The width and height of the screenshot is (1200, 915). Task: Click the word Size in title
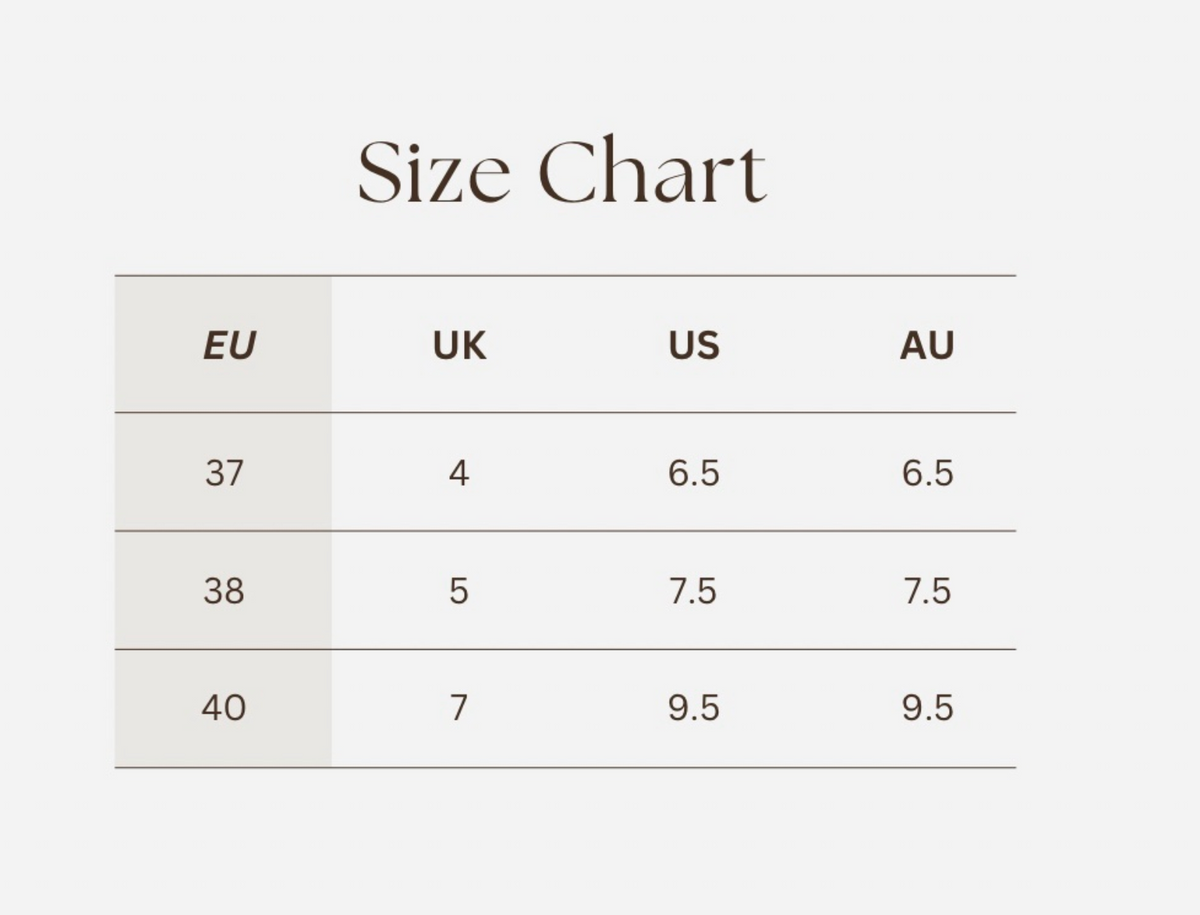click(x=434, y=173)
